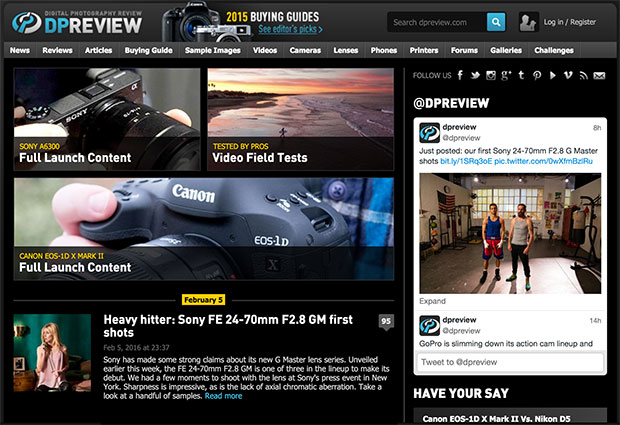620x425 pixels.
Task: Open DPReview's Facebook page icon
Action: (460, 75)
